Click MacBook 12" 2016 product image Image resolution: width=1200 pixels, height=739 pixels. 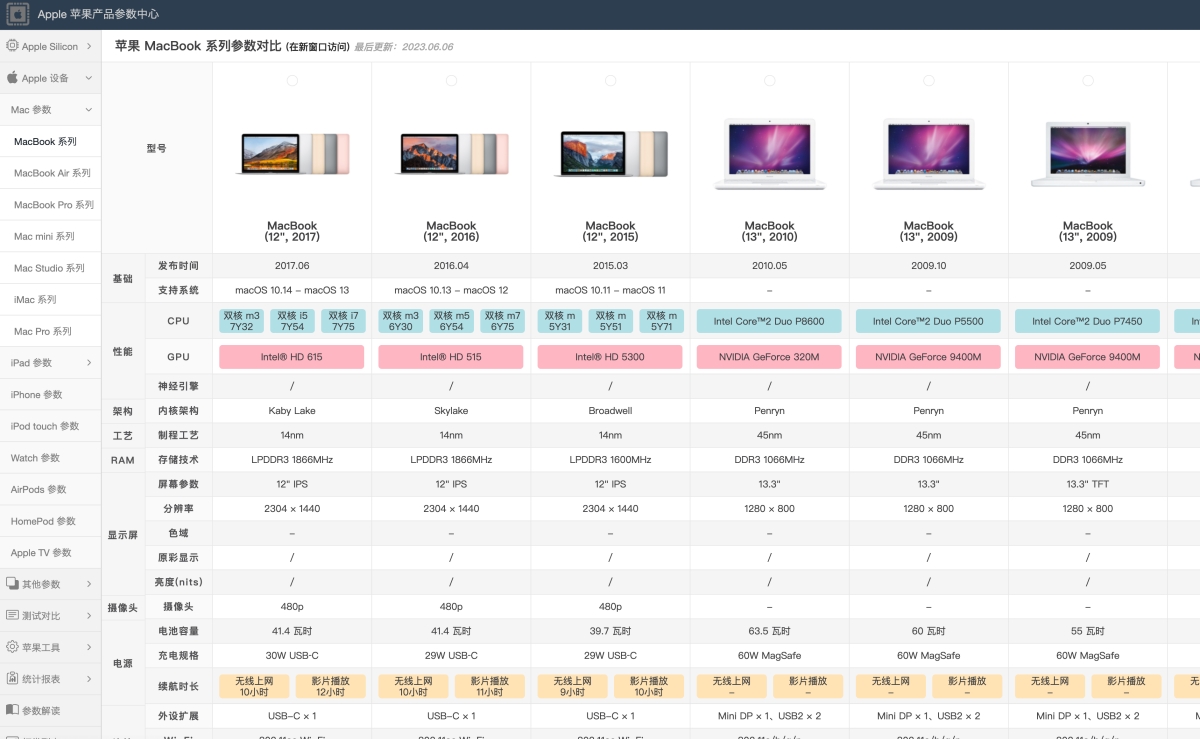click(x=451, y=154)
